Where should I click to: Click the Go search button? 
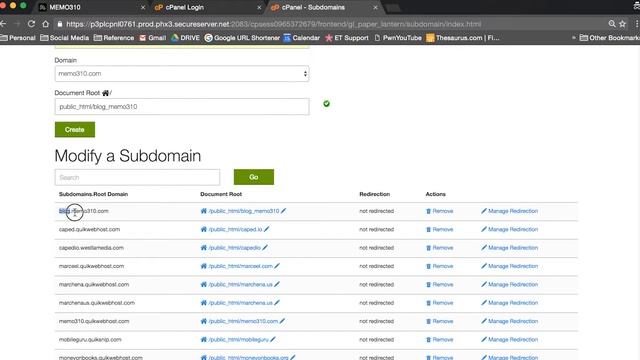tap(254, 177)
